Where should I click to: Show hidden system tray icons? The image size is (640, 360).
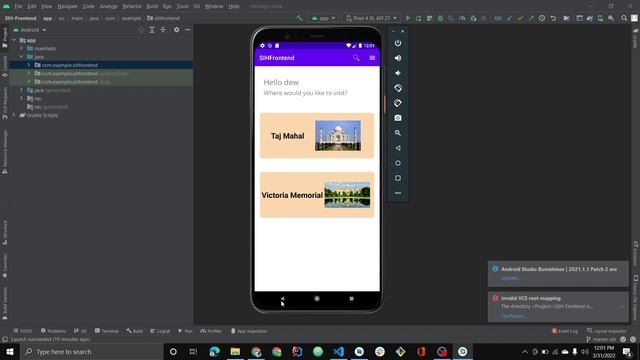(525, 351)
